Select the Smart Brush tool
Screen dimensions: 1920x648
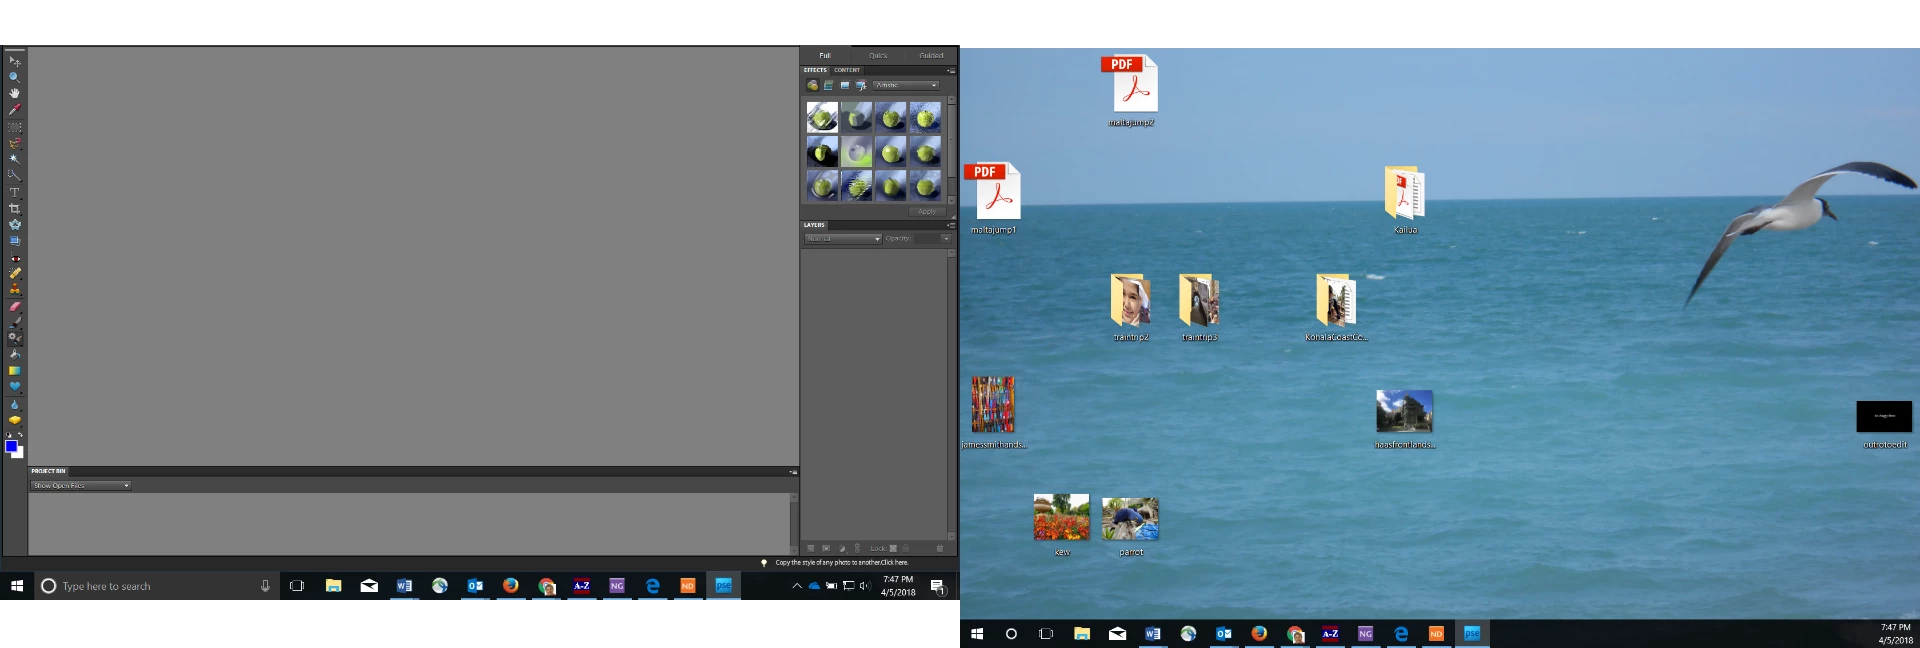pos(14,338)
